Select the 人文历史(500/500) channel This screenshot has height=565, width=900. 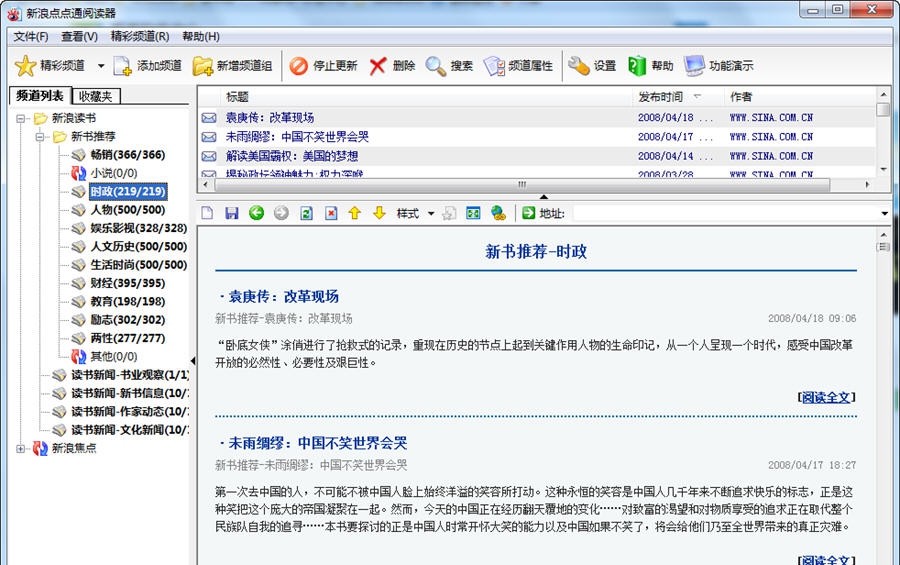pyautogui.click(x=138, y=247)
